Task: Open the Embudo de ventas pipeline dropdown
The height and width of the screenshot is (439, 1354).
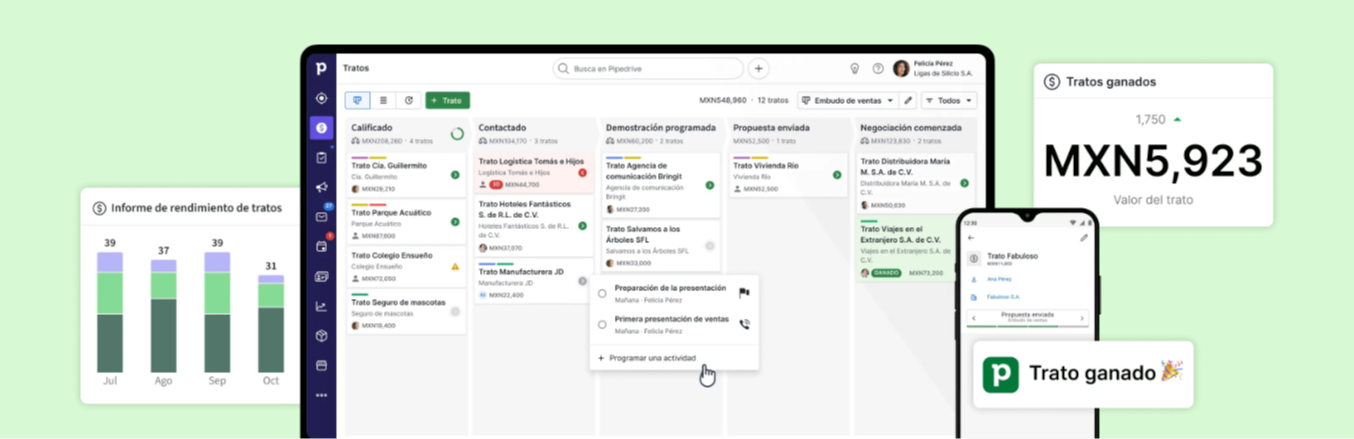Action: (847, 100)
